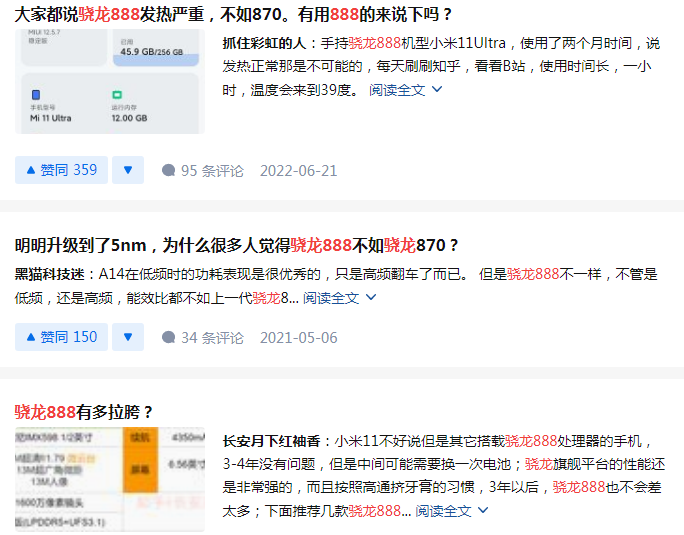Upvote the answer with 359 likes
The height and width of the screenshot is (535, 684).
pyautogui.click(x=62, y=170)
